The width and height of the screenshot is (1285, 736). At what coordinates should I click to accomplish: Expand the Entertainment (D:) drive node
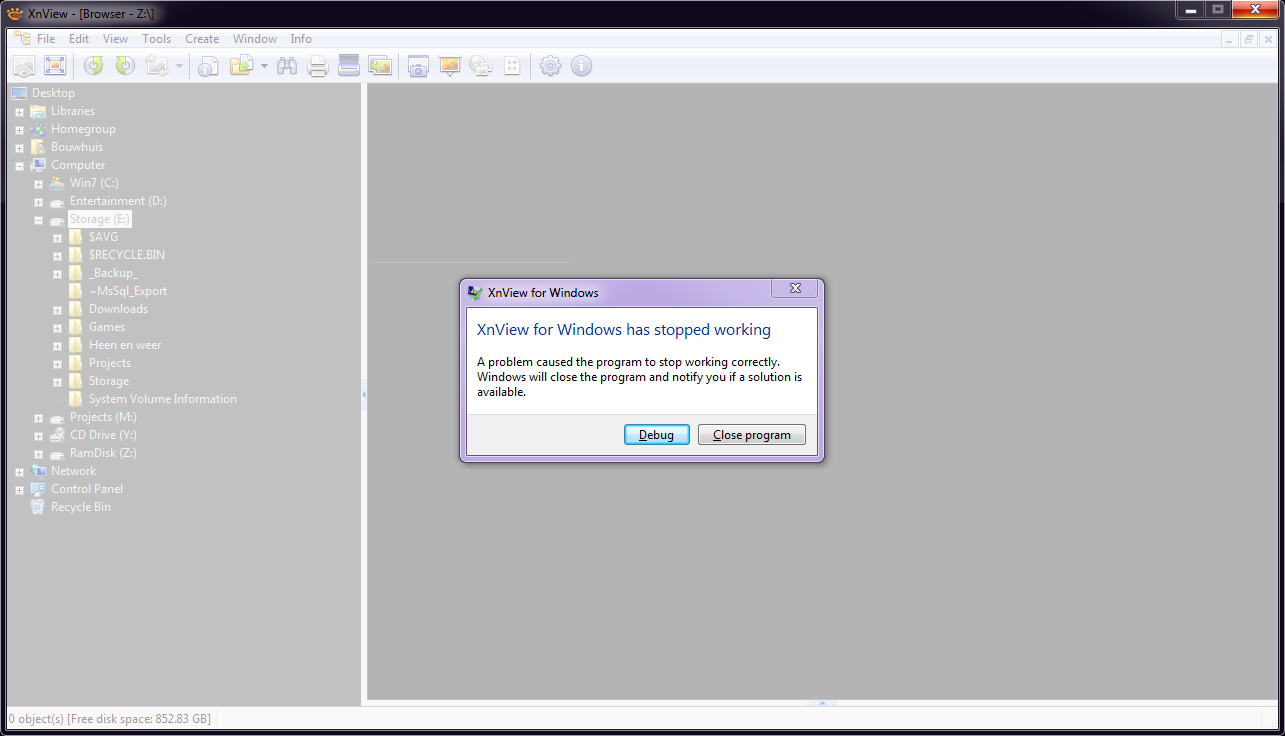(38, 202)
